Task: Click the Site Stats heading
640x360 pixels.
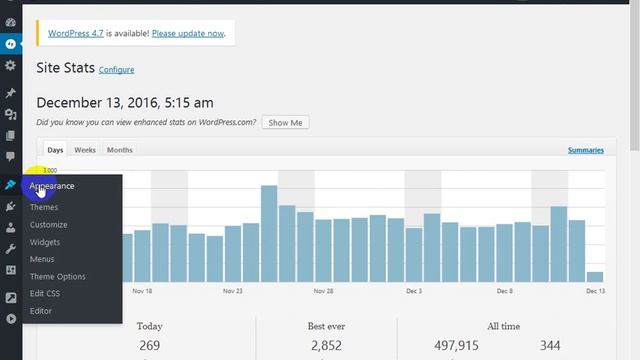Action: tap(65, 68)
